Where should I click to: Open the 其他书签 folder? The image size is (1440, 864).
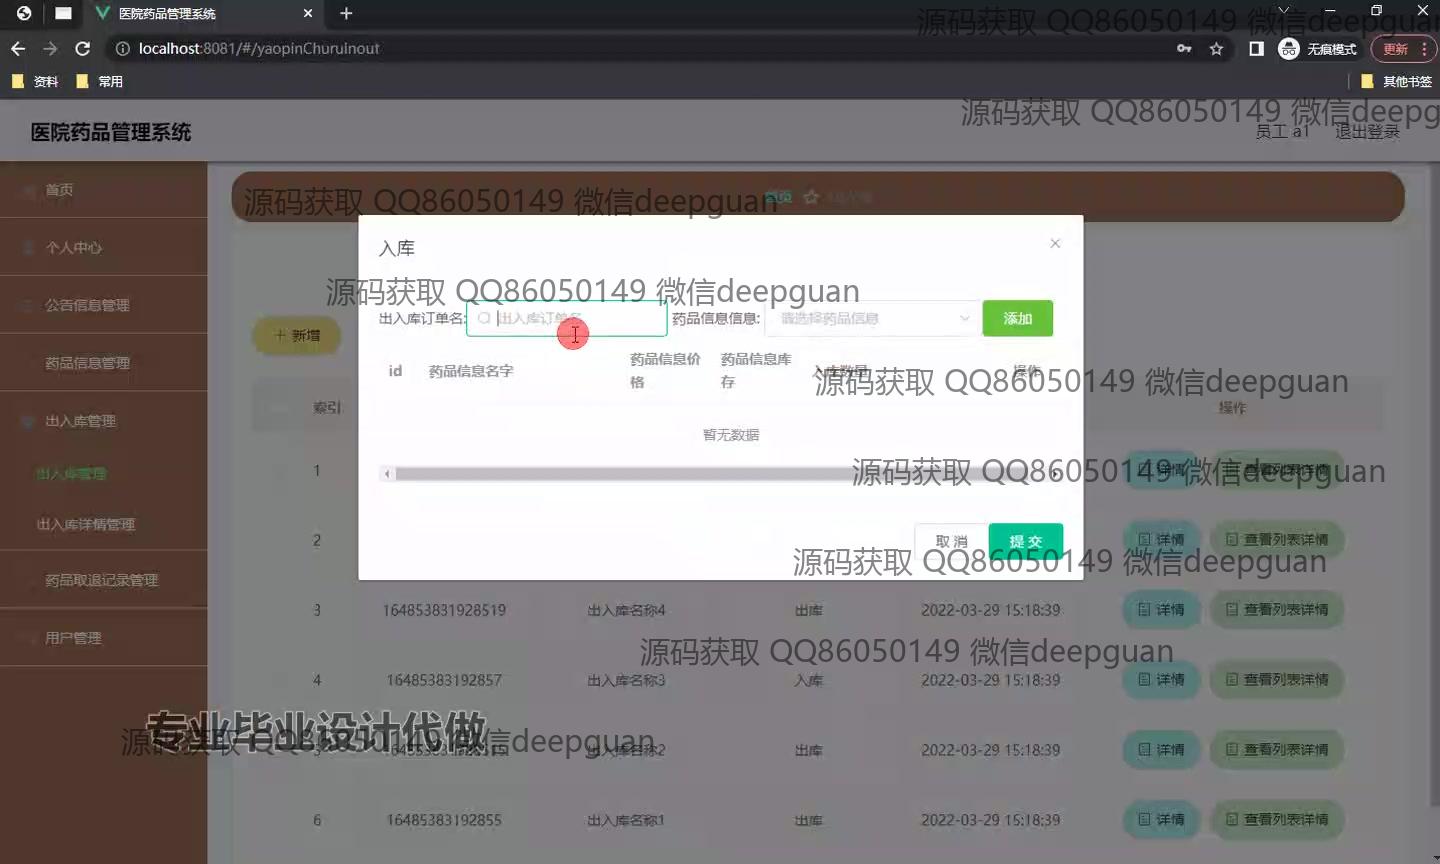pos(1396,81)
